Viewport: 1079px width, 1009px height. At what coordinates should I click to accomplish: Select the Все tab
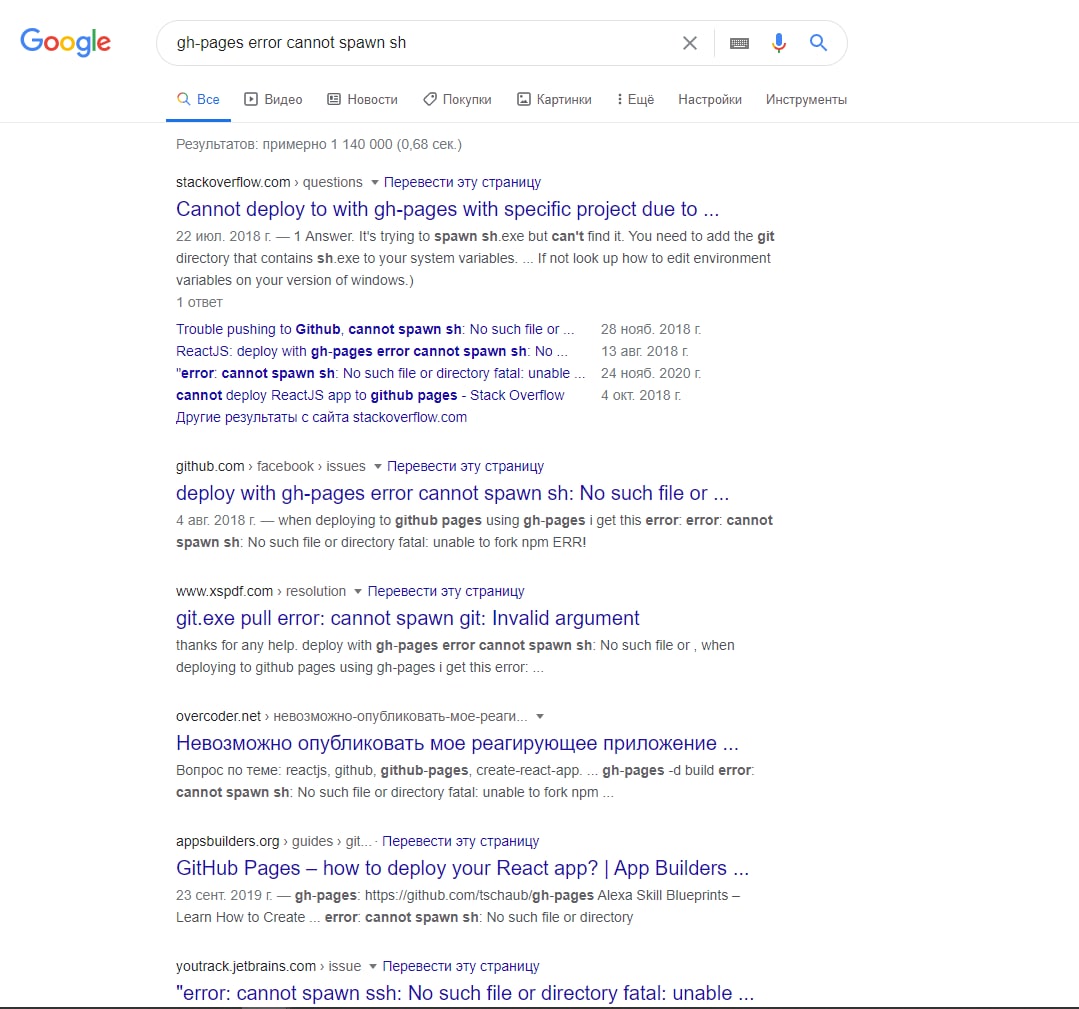tap(198, 99)
